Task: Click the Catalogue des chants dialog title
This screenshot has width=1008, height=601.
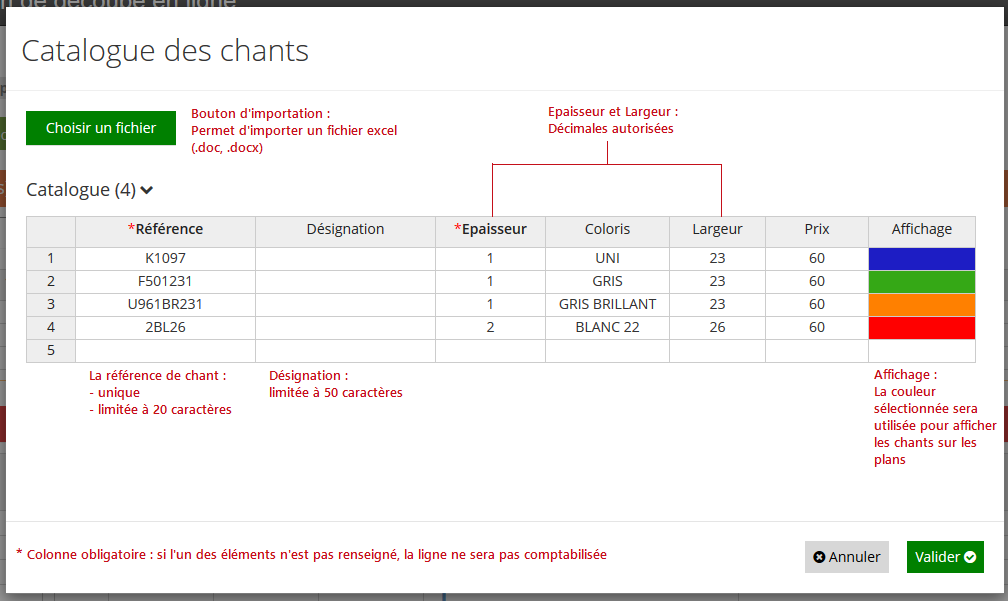Action: click(165, 51)
